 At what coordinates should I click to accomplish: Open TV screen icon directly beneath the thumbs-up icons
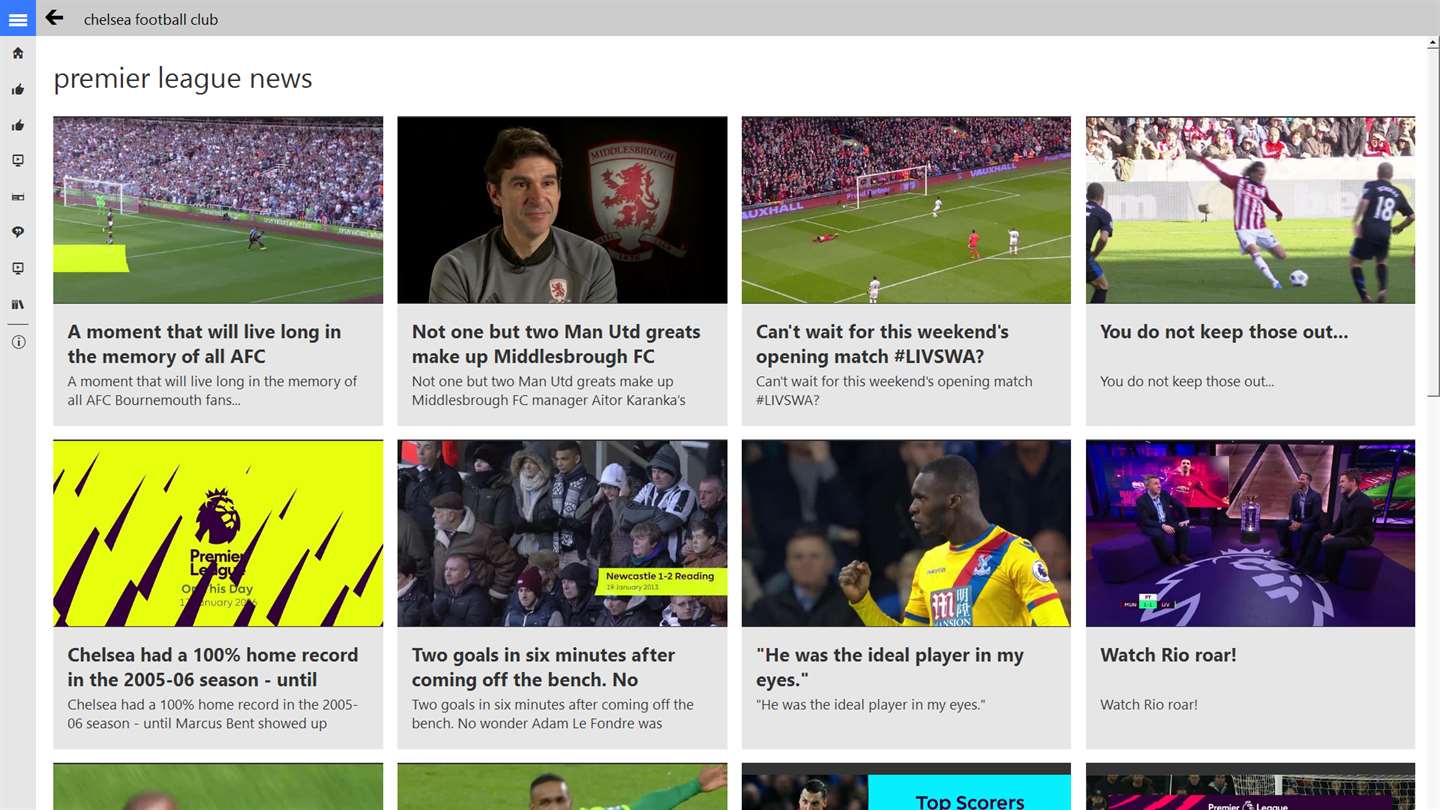tap(18, 160)
